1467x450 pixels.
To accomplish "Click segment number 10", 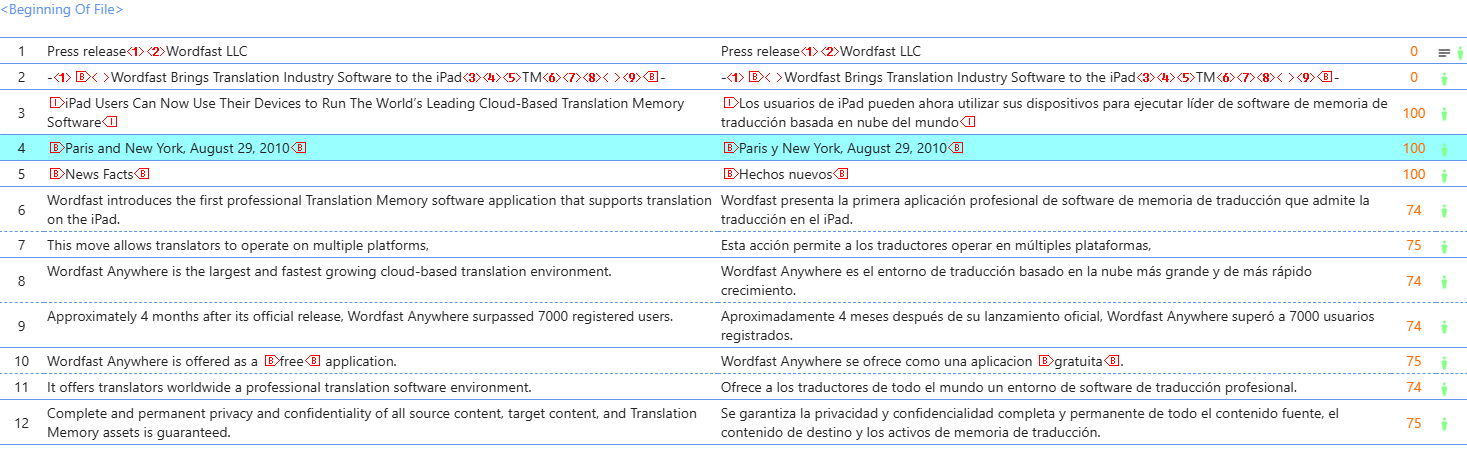I will tap(22, 361).
